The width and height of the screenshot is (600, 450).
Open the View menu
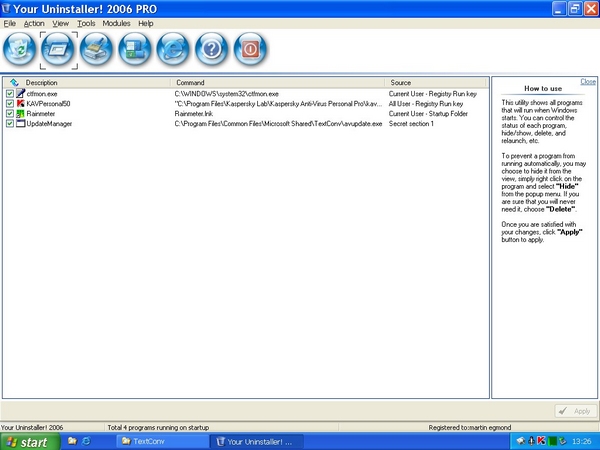[60, 23]
